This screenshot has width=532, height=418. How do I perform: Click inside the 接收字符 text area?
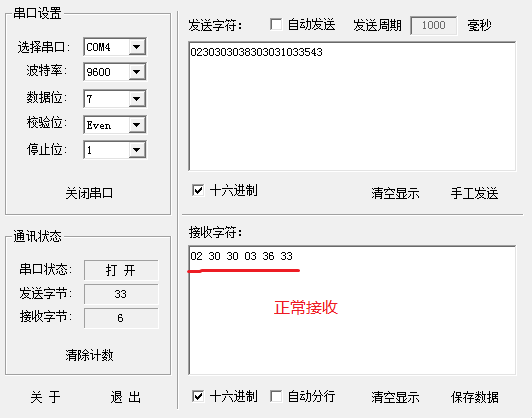[x=352, y=310]
